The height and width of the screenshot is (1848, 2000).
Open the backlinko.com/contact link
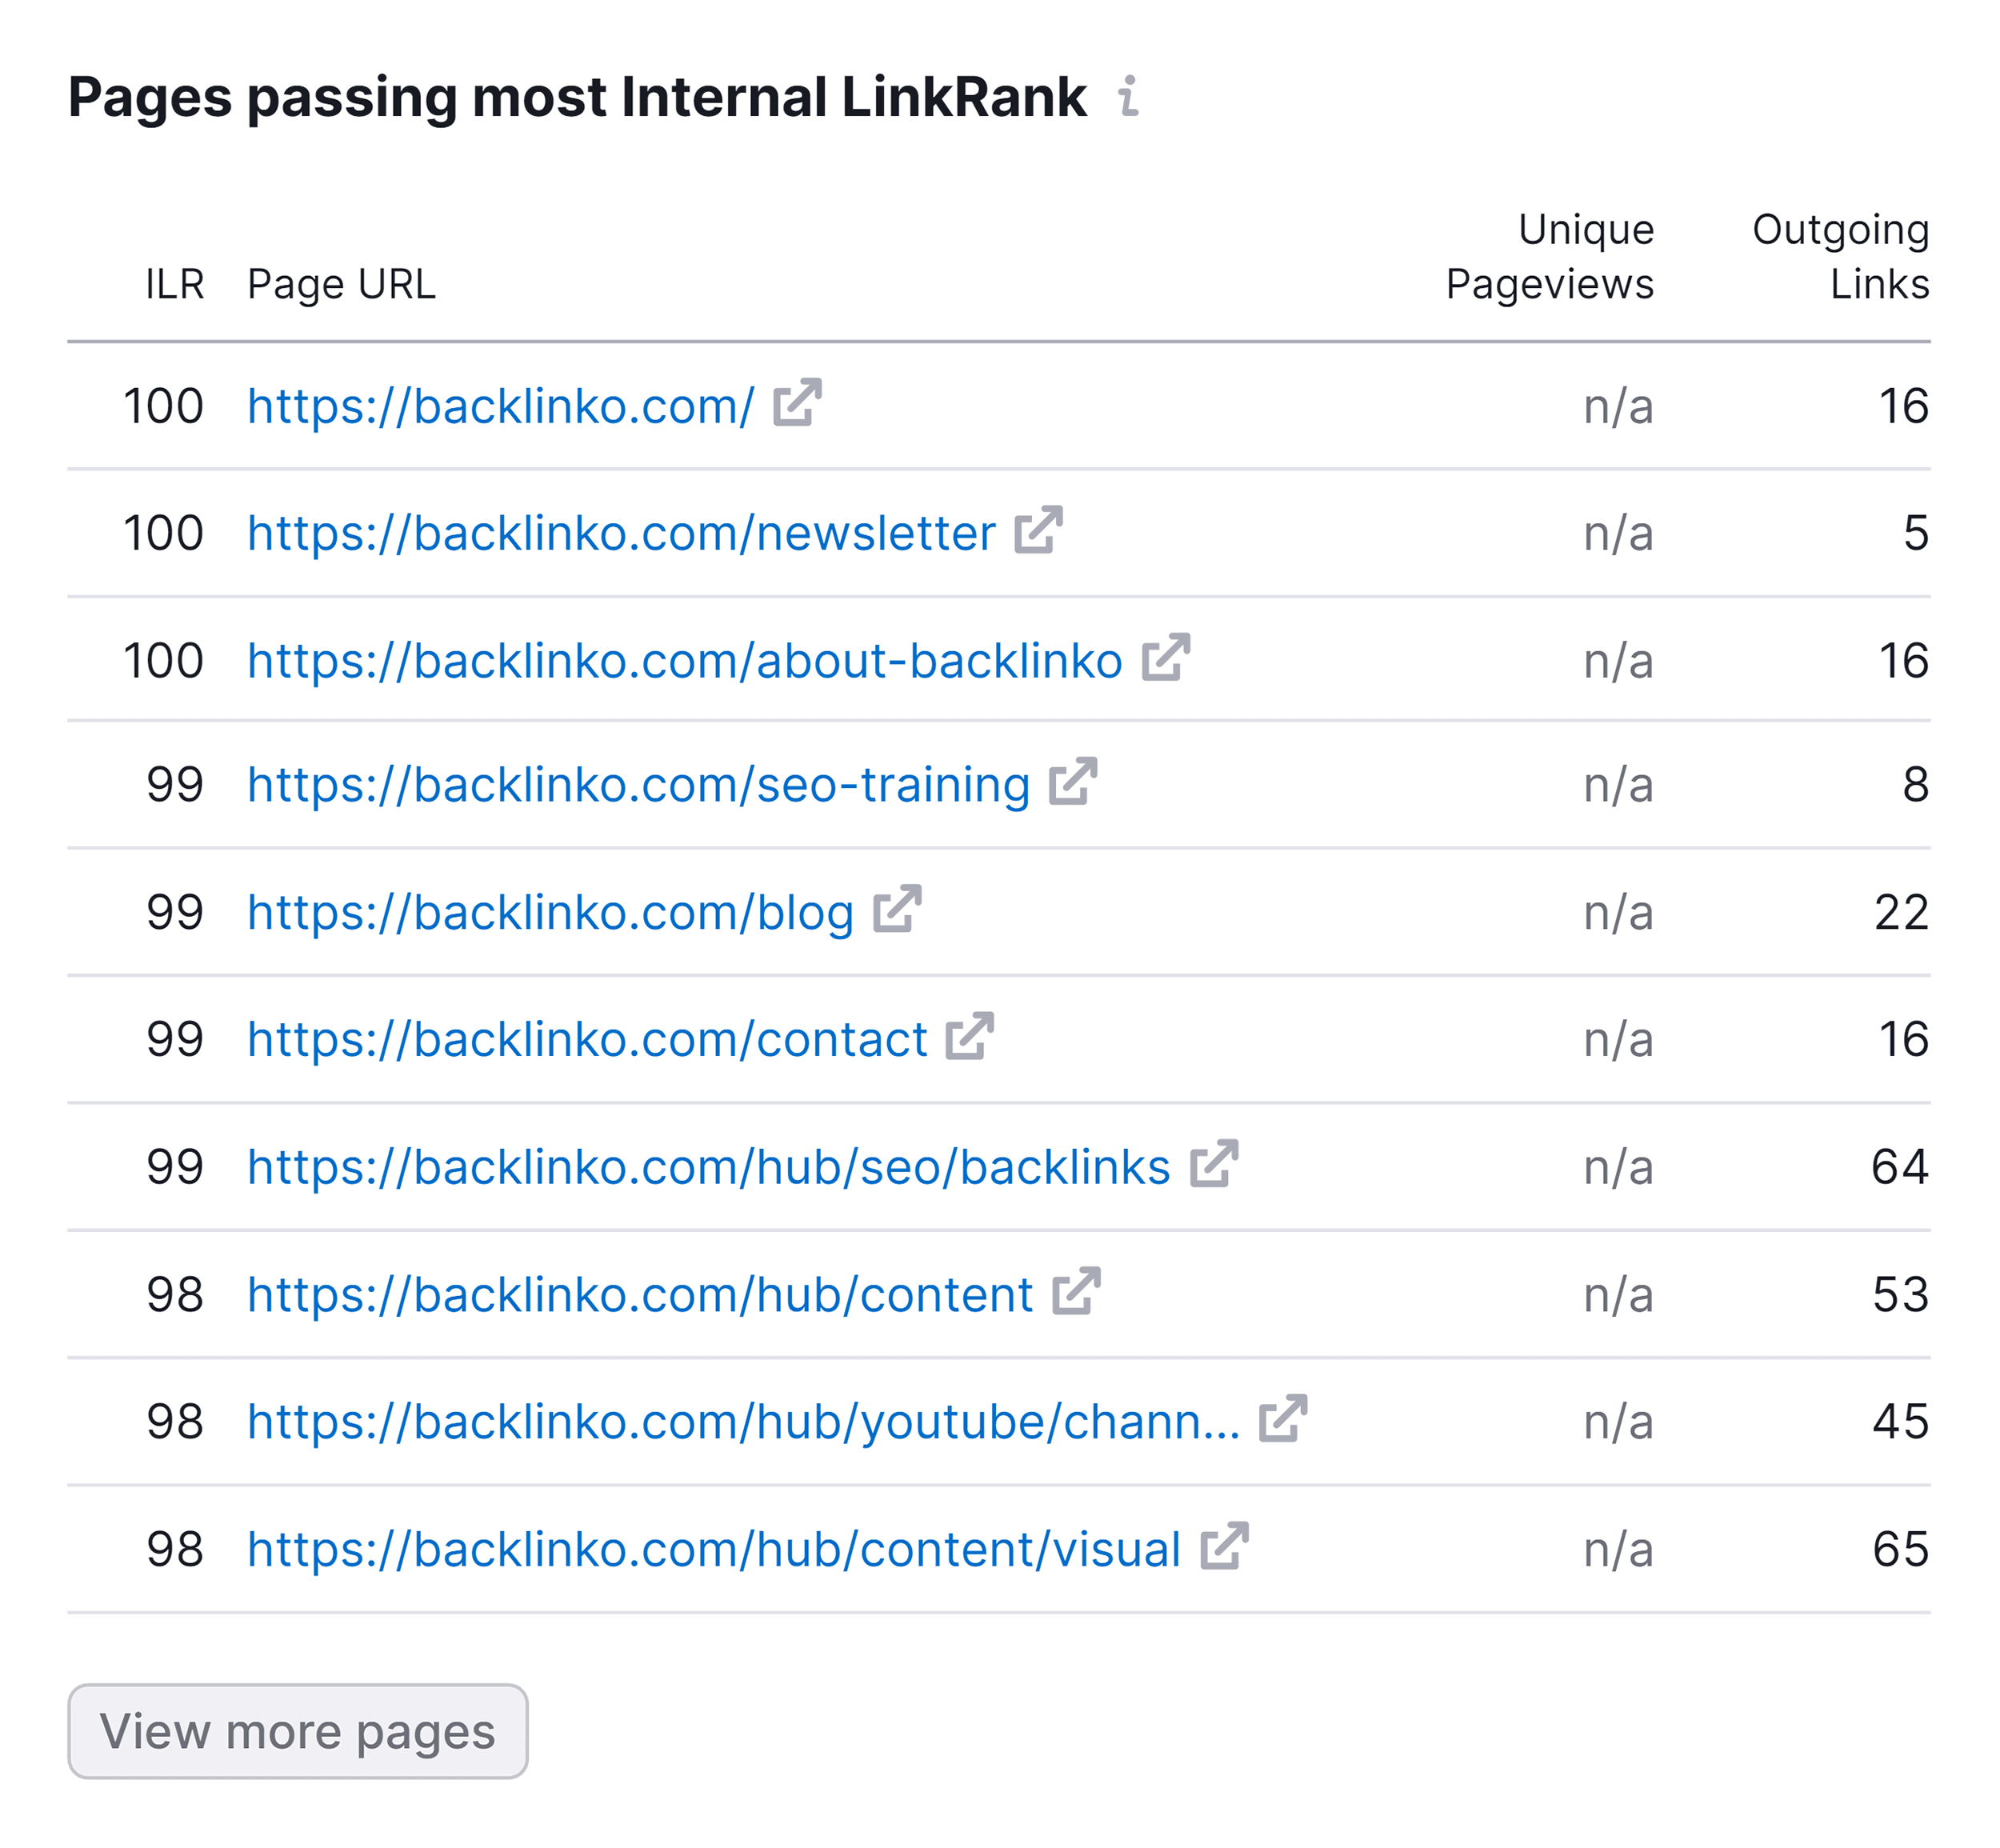(587, 1039)
